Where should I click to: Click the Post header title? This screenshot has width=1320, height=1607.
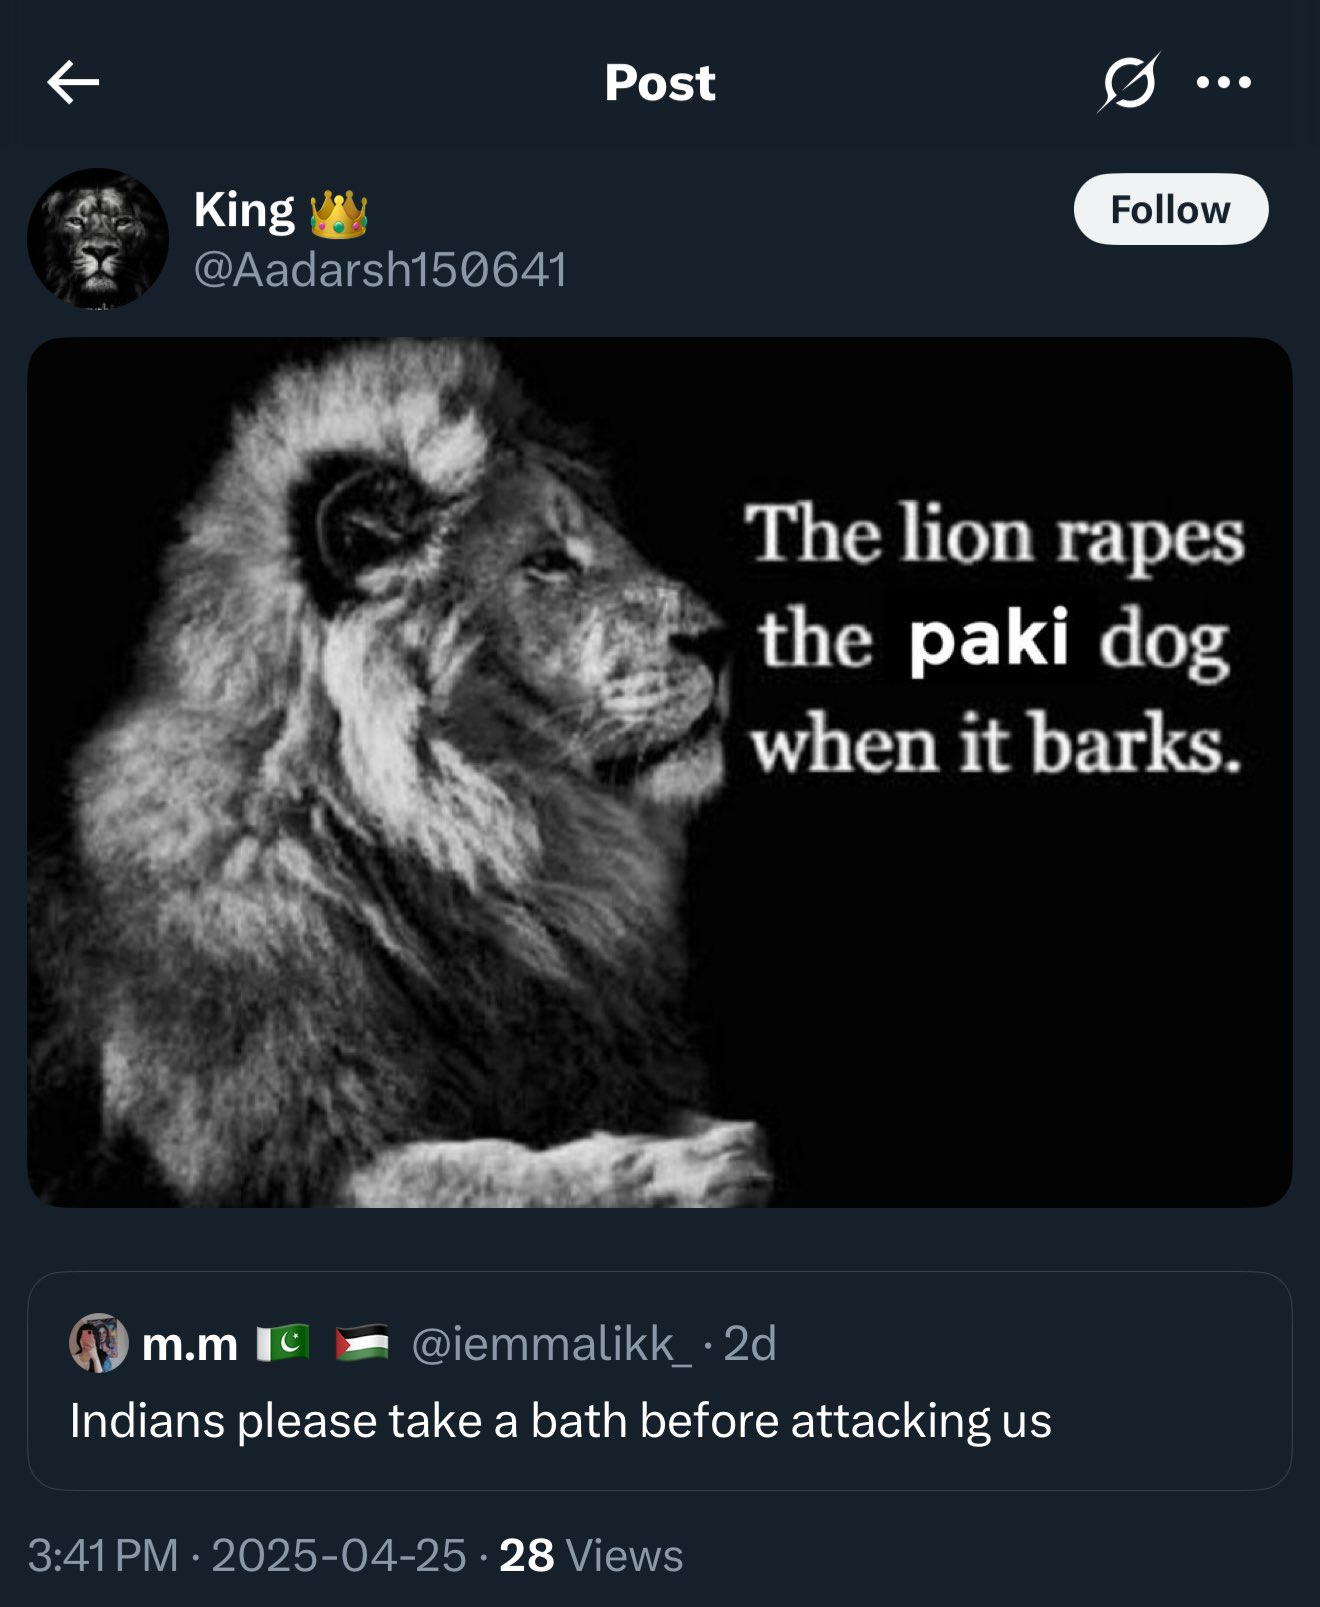pos(660,82)
